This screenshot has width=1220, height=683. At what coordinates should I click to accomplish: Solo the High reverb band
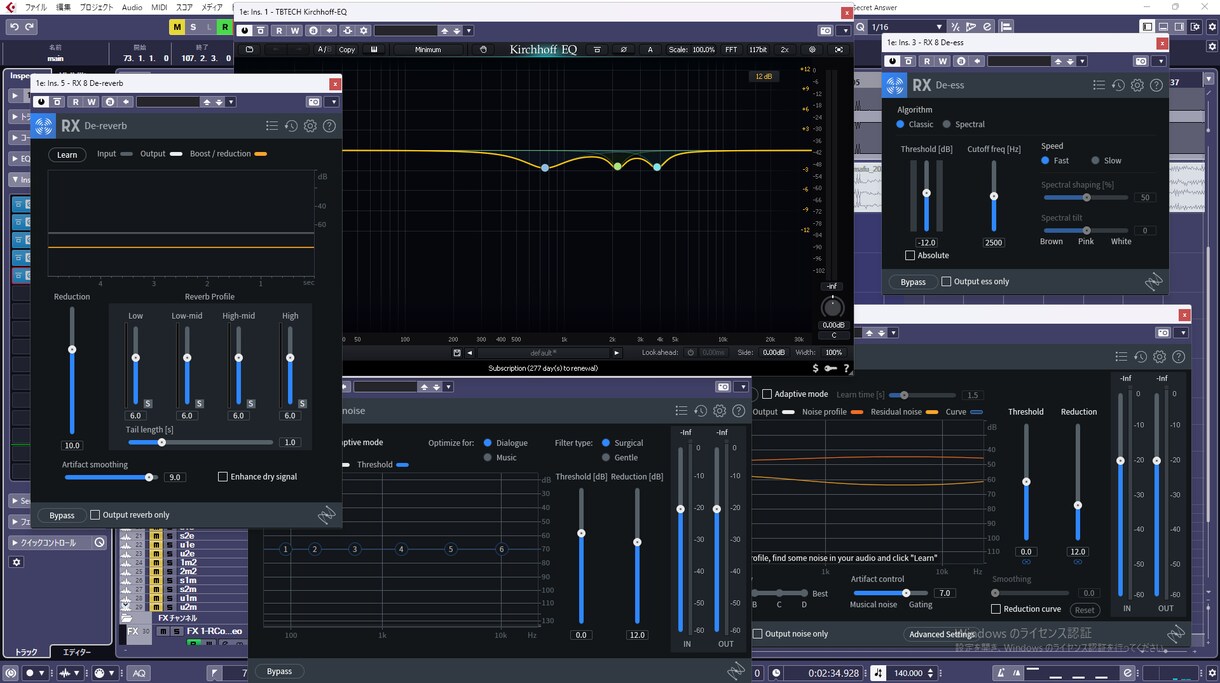pos(302,403)
